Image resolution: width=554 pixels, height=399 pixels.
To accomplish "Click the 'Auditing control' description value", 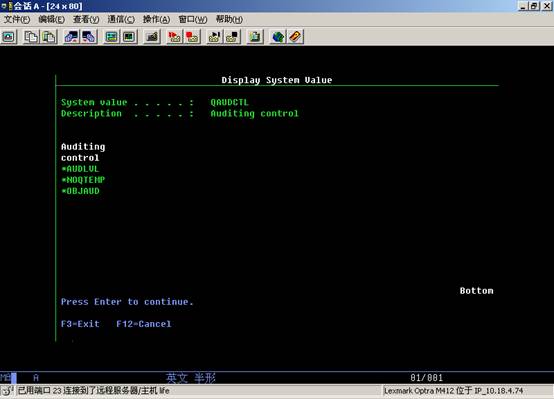I will point(254,113).
